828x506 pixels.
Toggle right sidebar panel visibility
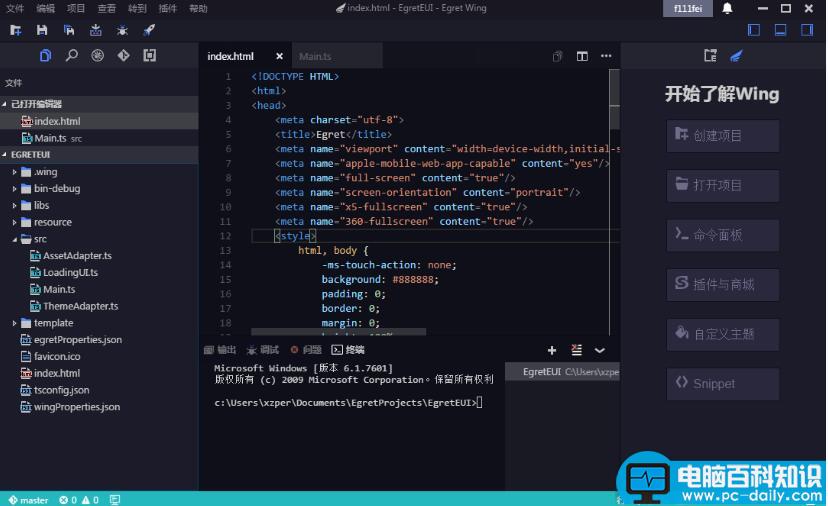click(x=808, y=31)
